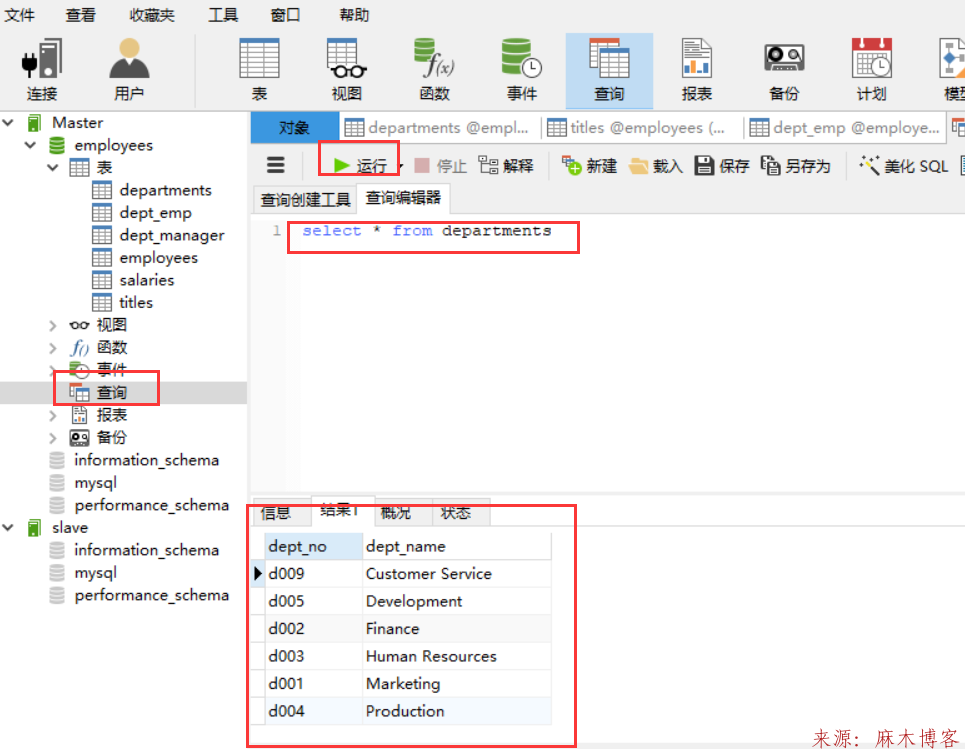Select the salaries table in tree
Screen dimensions: 965x749
pyautogui.click(x=147, y=280)
